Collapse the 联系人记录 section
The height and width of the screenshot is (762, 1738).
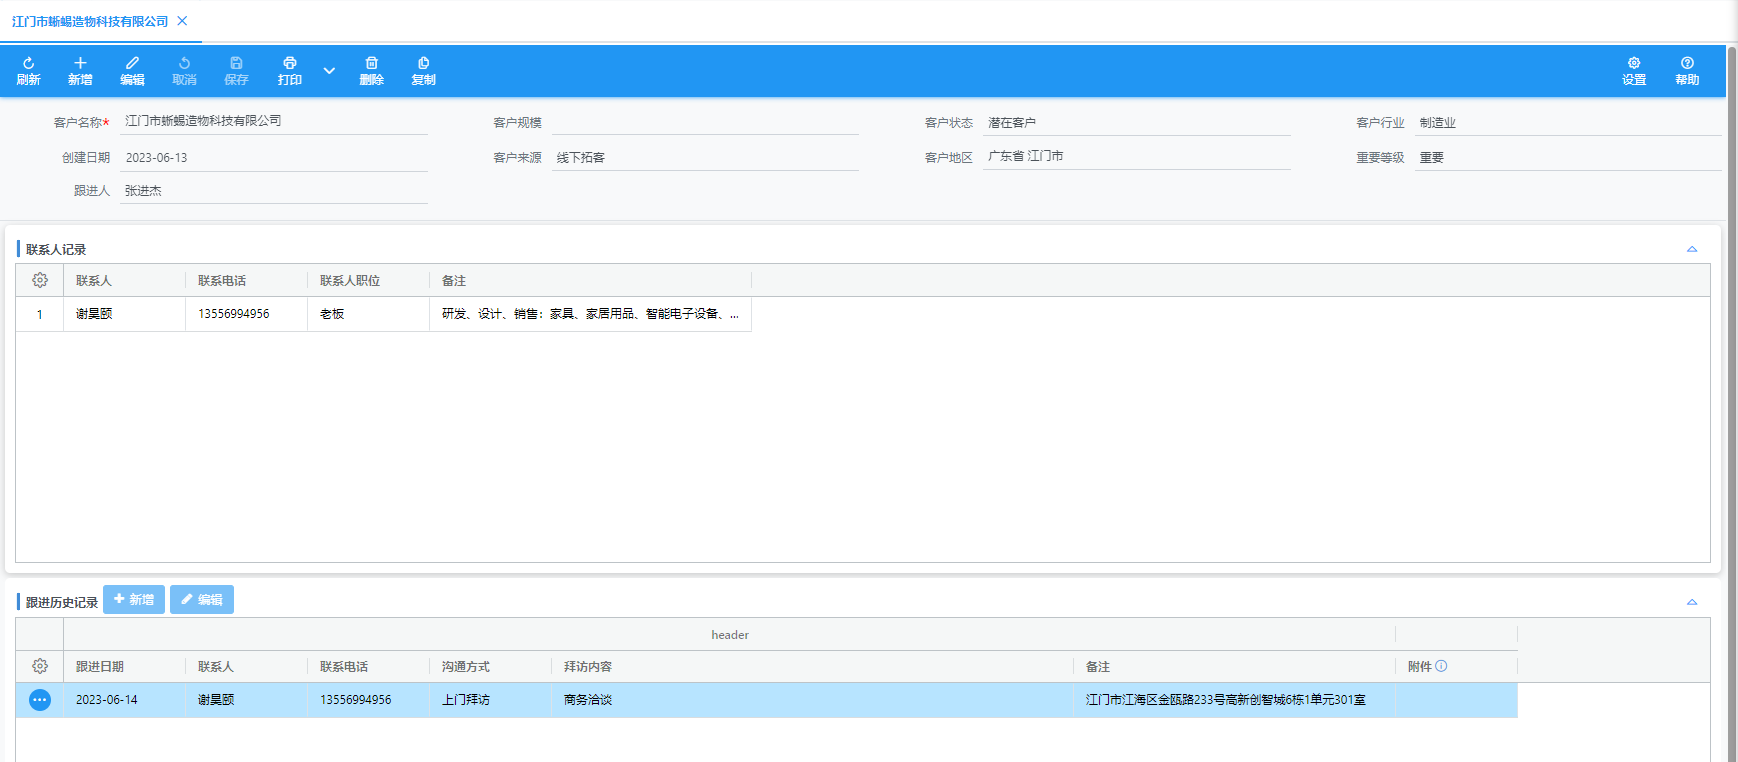point(1692,249)
